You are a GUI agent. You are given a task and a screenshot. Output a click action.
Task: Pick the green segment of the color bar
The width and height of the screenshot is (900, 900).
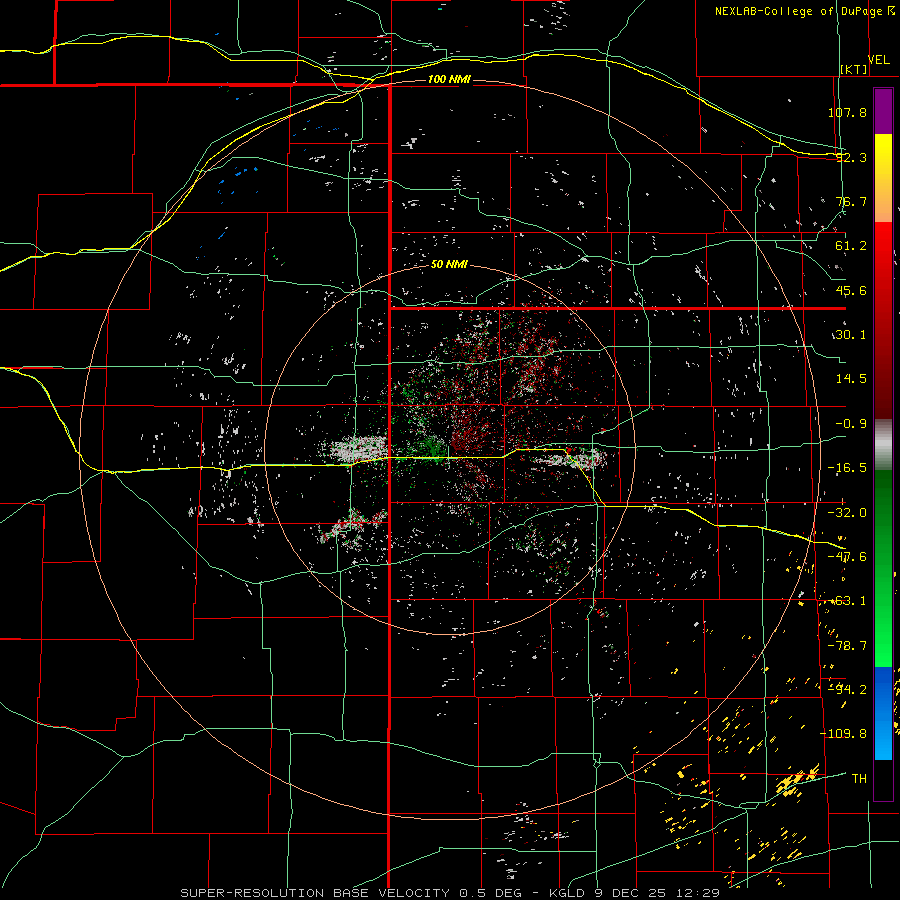click(883, 569)
